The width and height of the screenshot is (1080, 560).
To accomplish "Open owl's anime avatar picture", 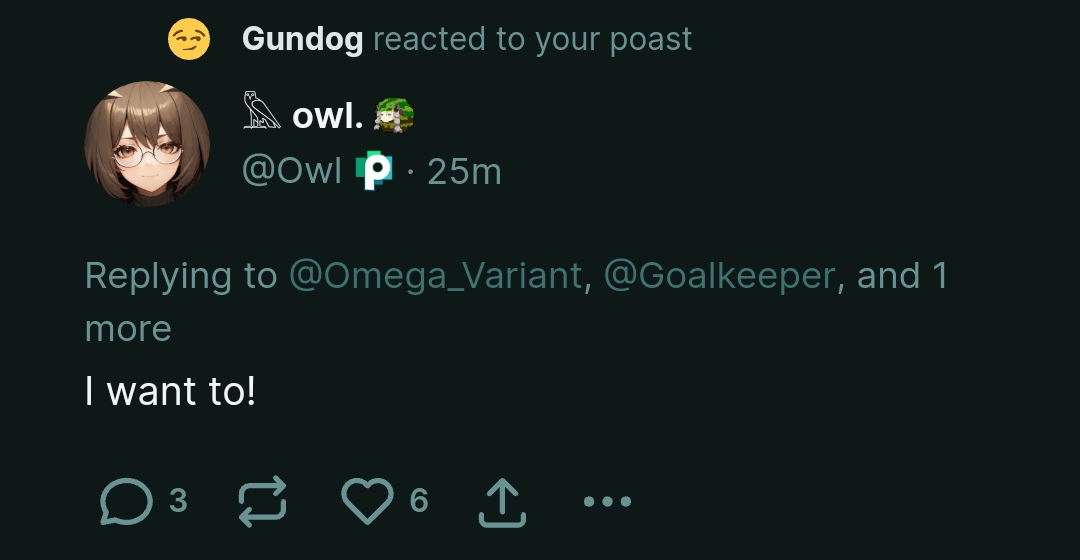I will point(147,143).
